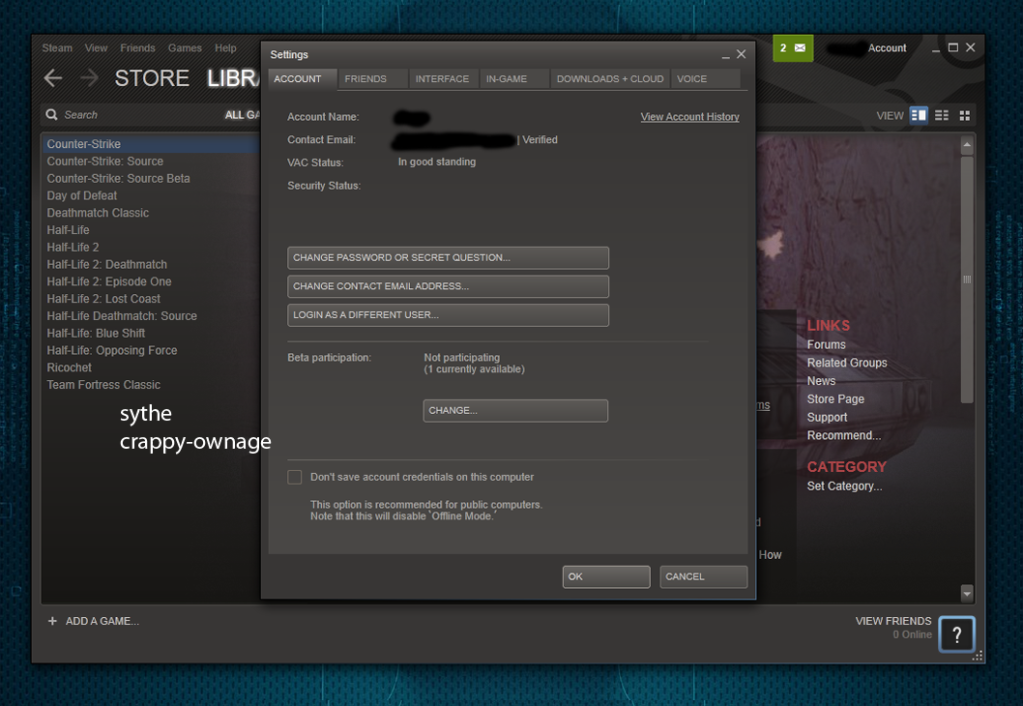Go to the STORE section

tap(152, 78)
